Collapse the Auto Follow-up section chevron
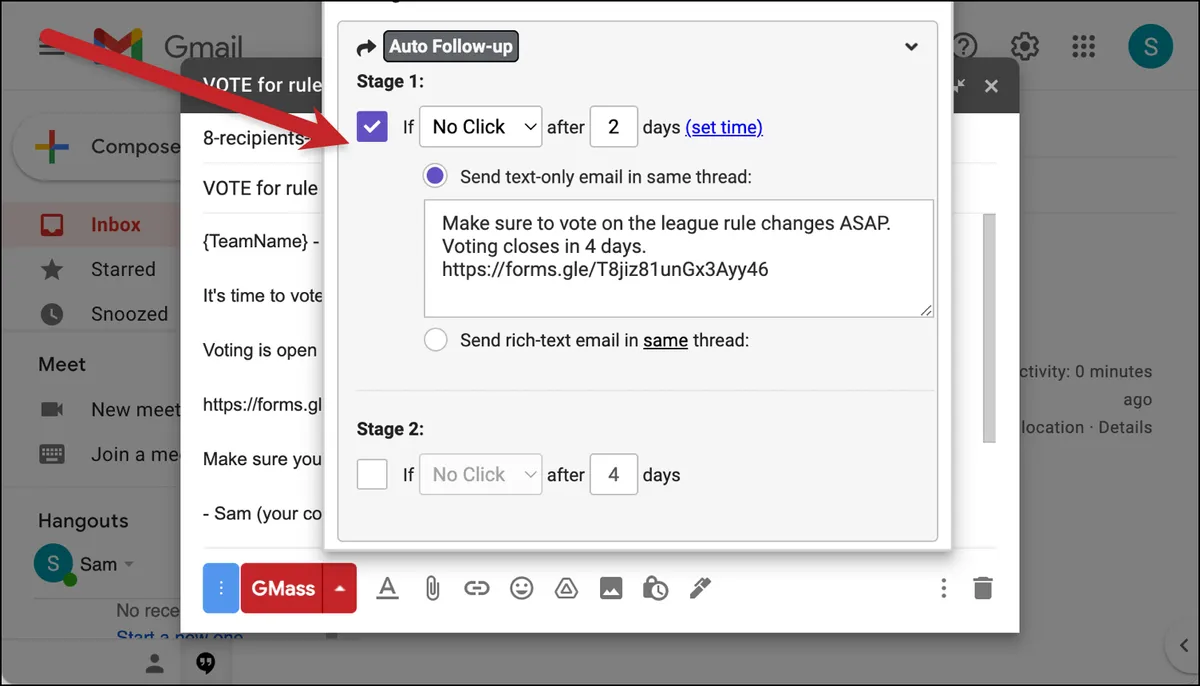The width and height of the screenshot is (1200, 686). [911, 46]
